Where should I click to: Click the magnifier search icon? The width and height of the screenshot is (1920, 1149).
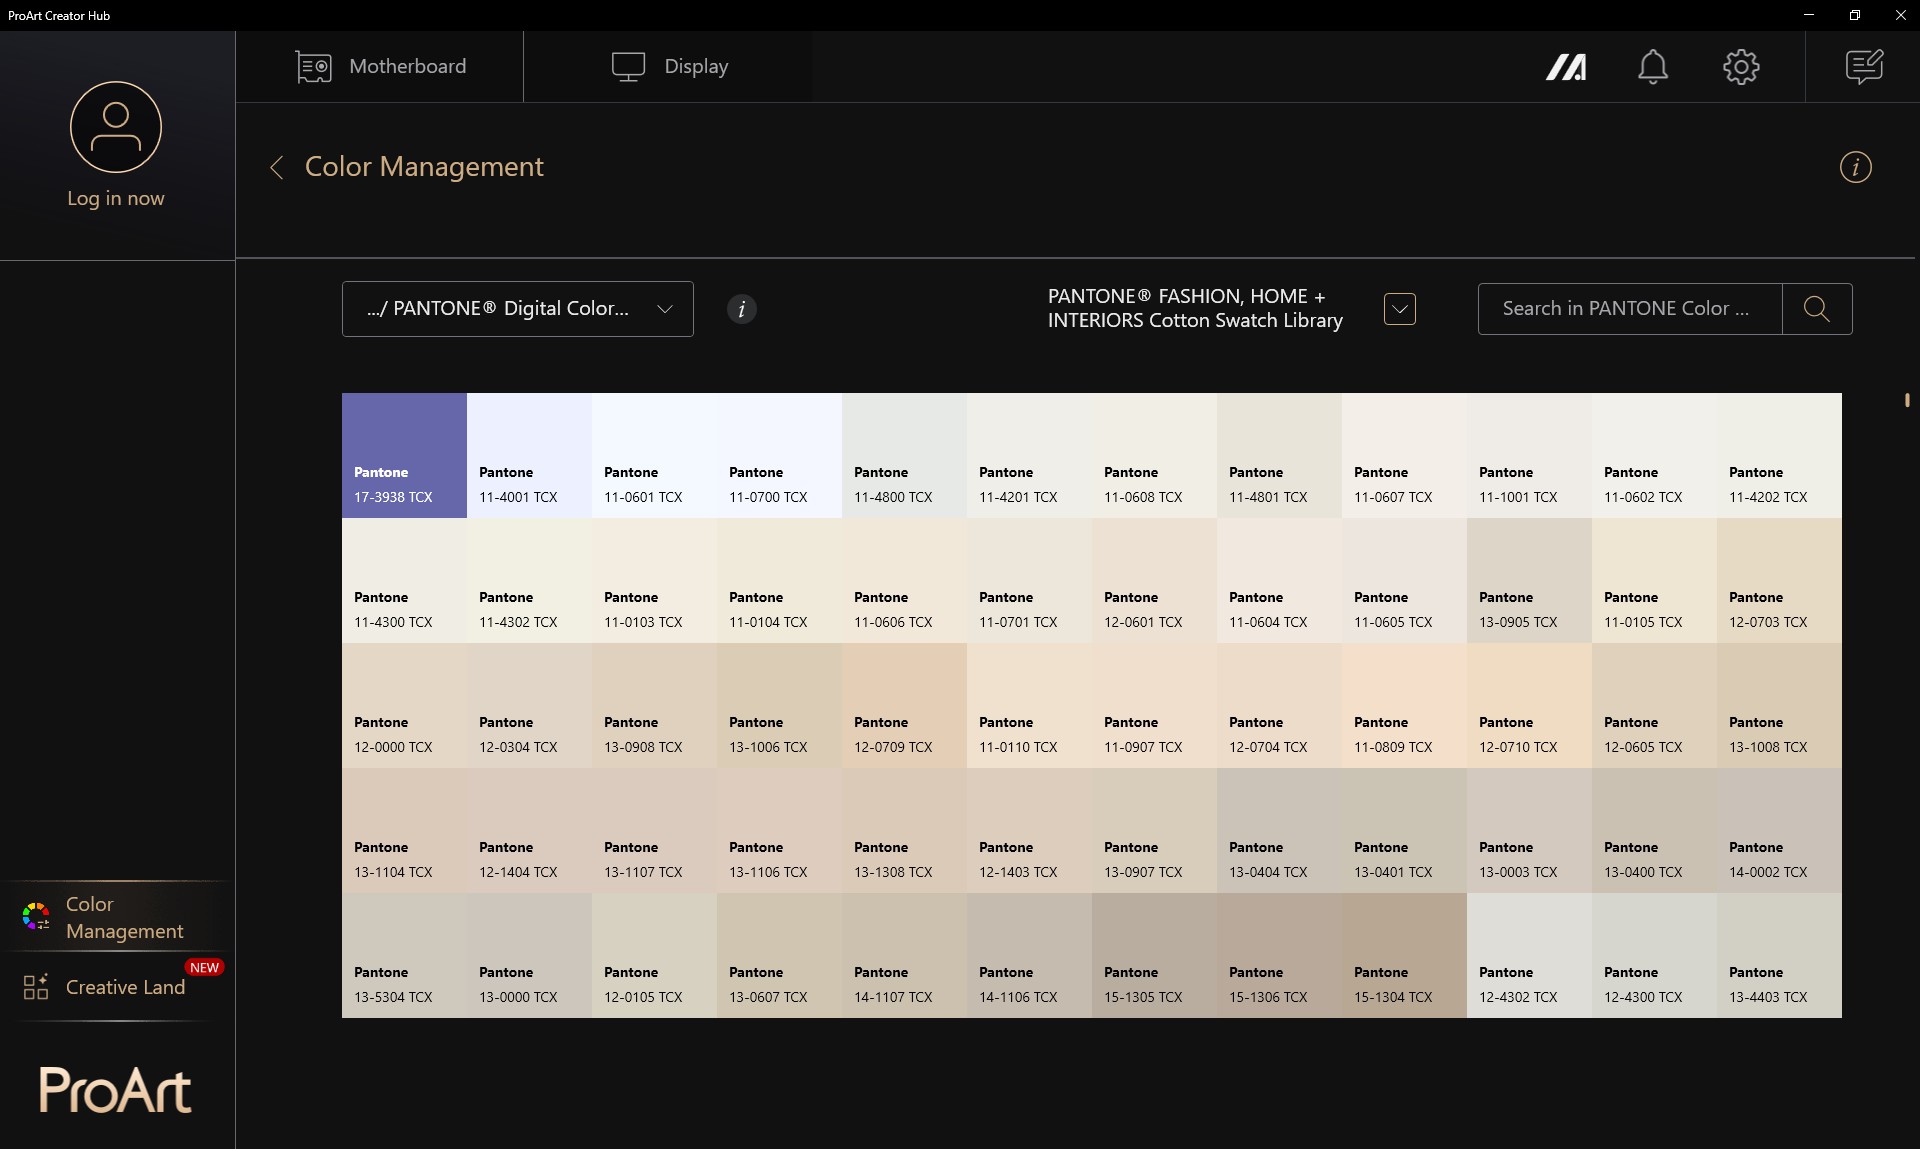[1816, 309]
